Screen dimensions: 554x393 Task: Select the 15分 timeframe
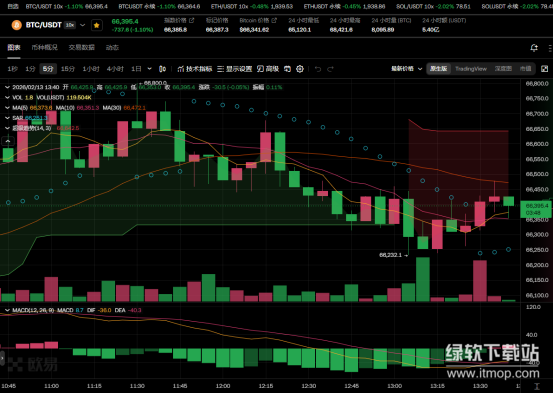pyautogui.click(x=68, y=69)
